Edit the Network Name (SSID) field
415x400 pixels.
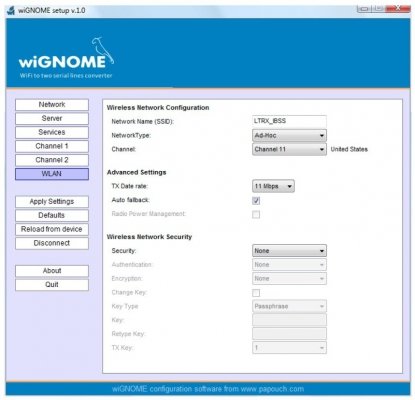point(289,121)
